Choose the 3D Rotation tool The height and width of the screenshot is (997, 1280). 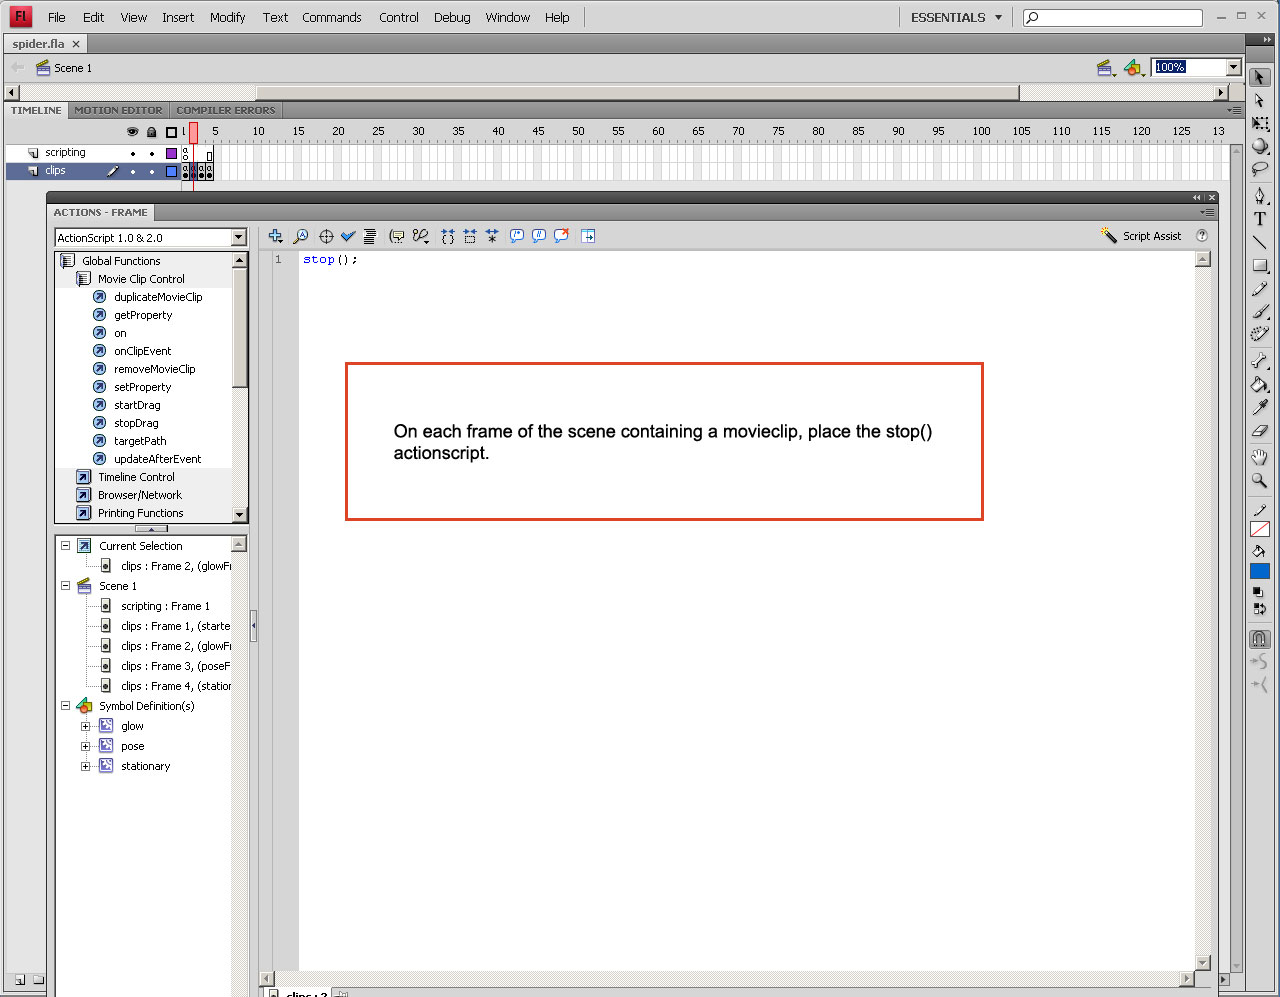coord(1260,146)
